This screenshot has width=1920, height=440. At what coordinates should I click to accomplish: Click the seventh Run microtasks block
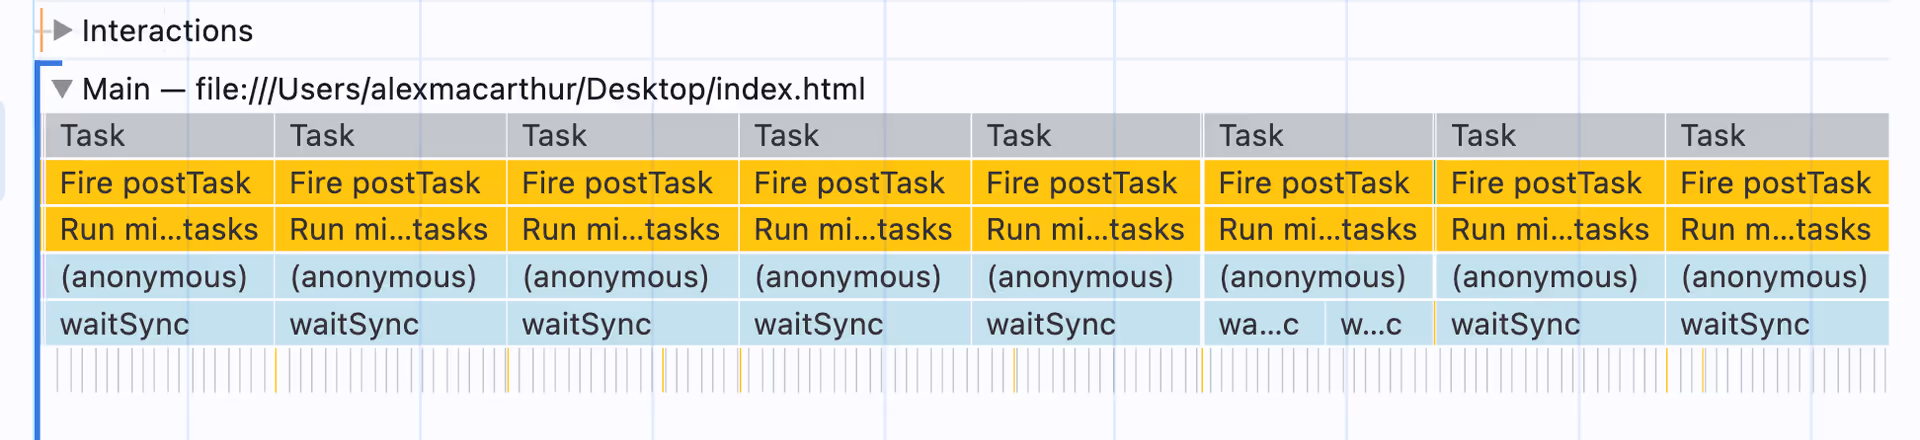click(1550, 230)
